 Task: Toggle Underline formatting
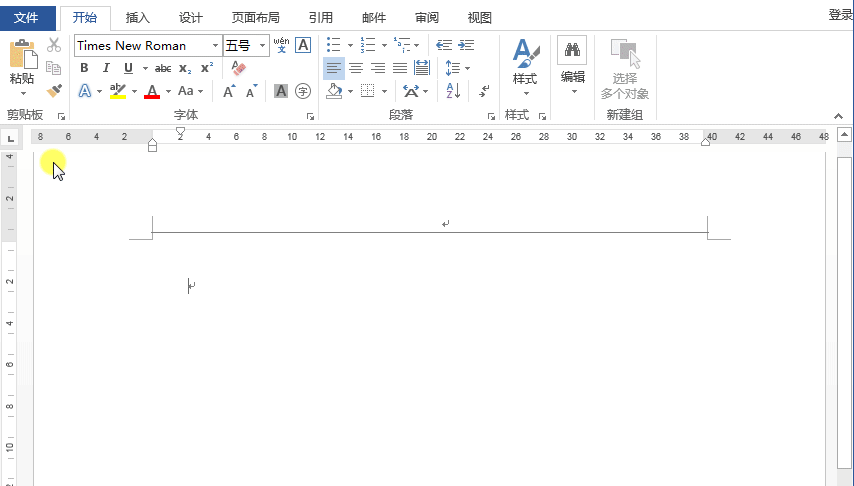[x=129, y=68]
